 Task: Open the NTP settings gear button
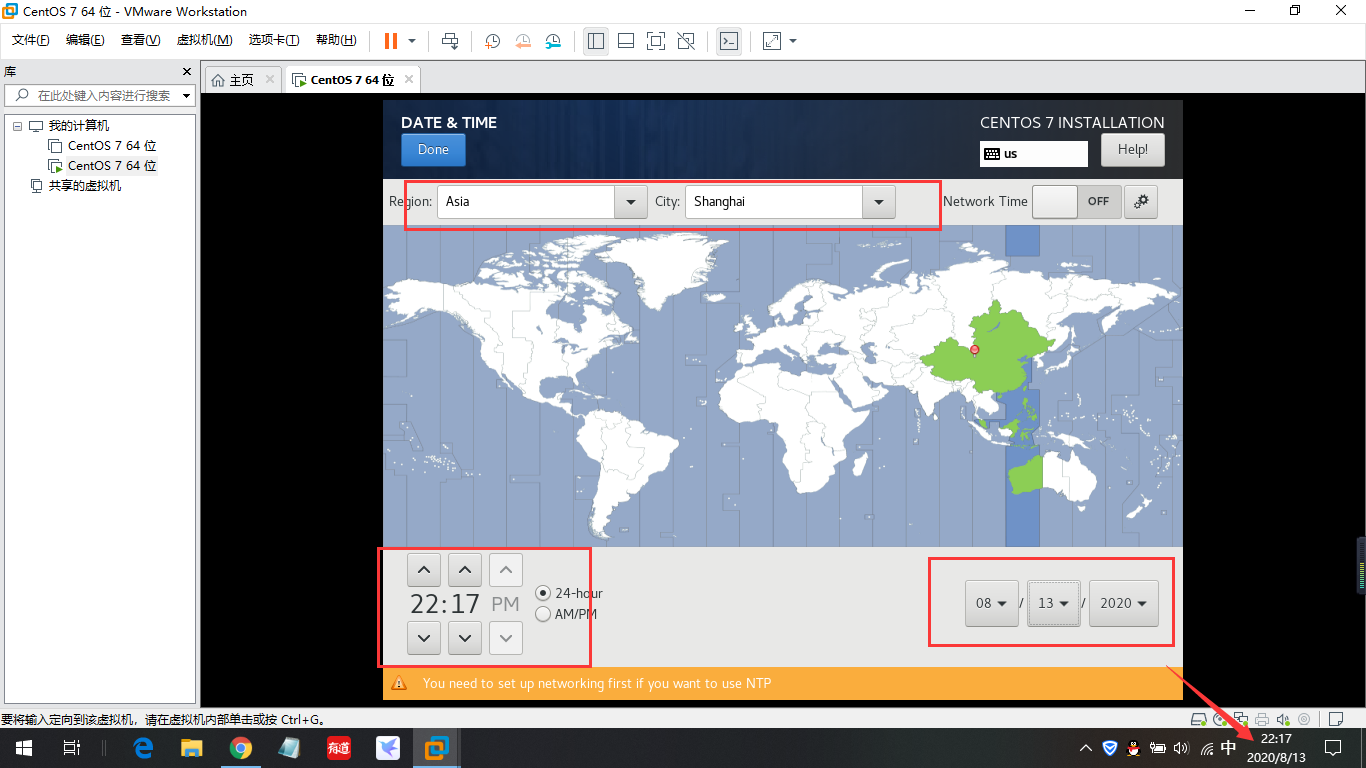(1140, 201)
